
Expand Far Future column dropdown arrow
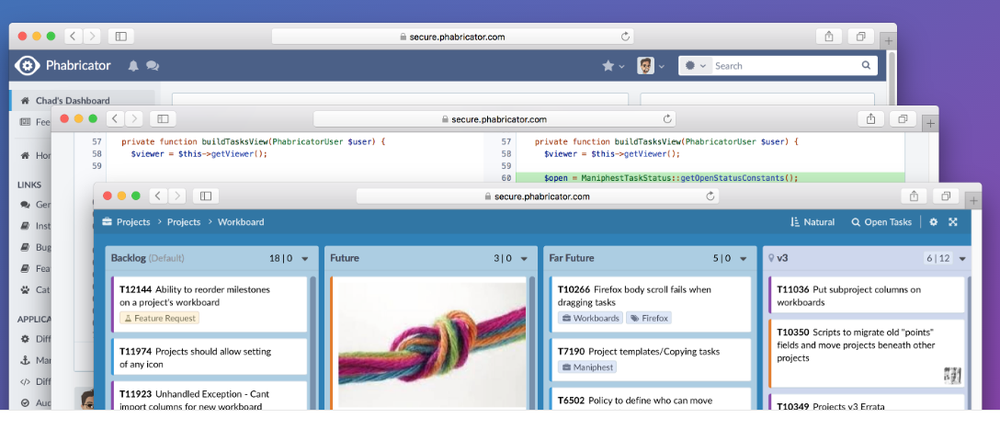[744, 258]
